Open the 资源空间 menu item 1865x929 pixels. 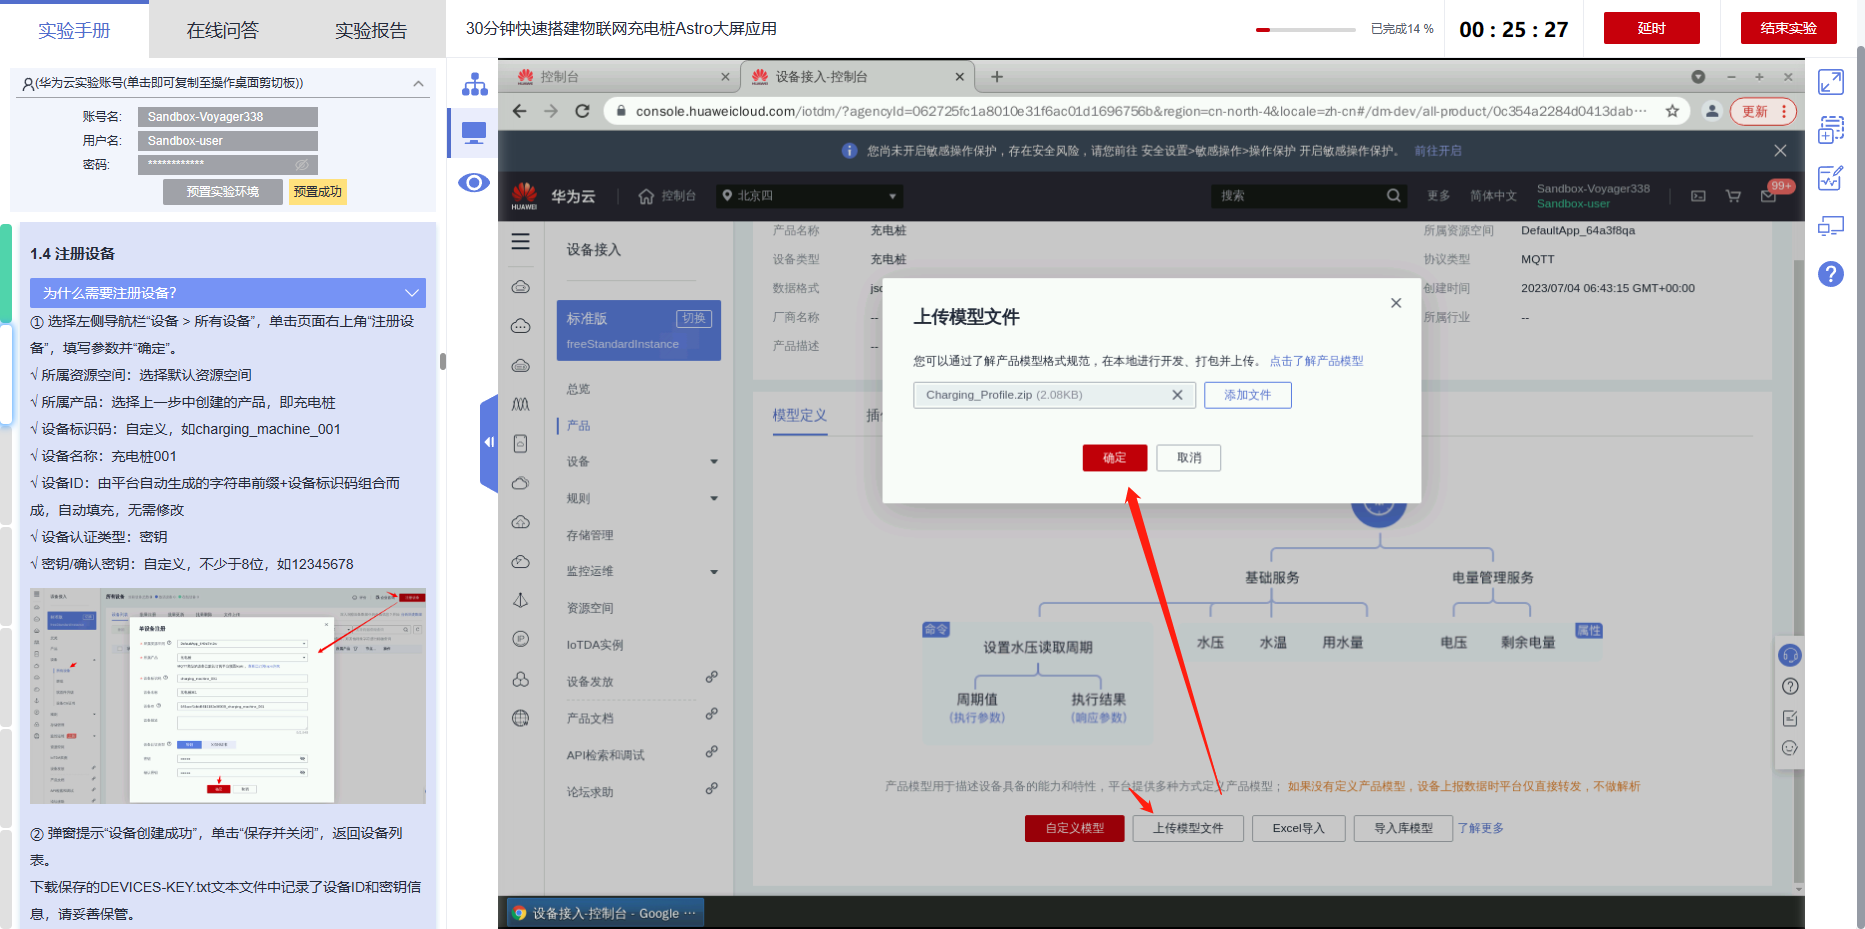pos(590,608)
